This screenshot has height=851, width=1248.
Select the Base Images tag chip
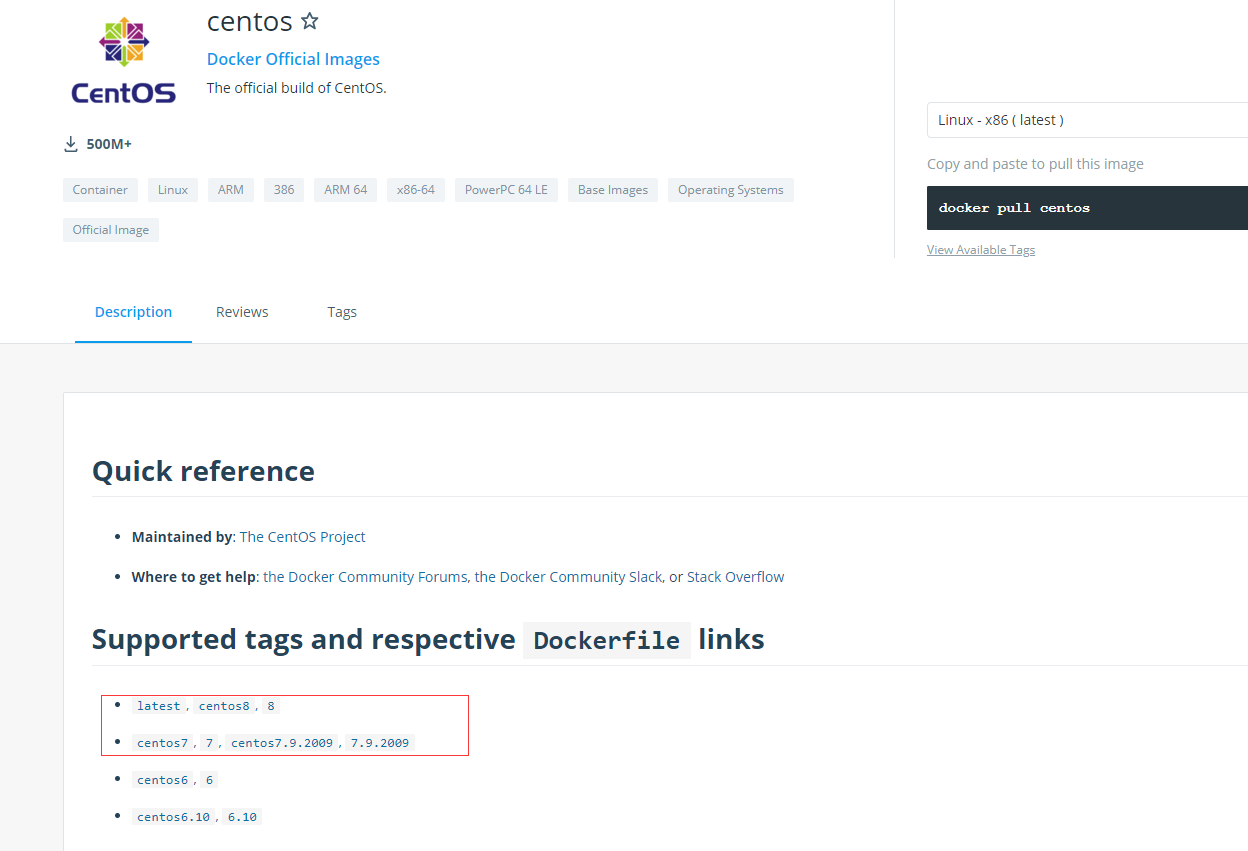pyautogui.click(x=613, y=190)
